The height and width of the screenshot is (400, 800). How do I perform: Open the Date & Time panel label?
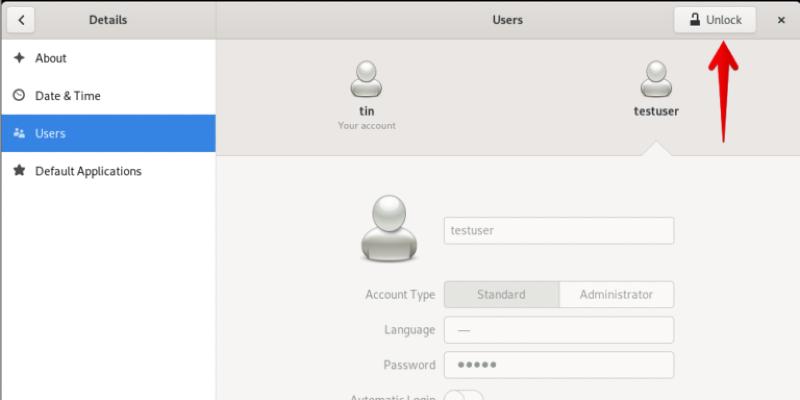(68, 96)
